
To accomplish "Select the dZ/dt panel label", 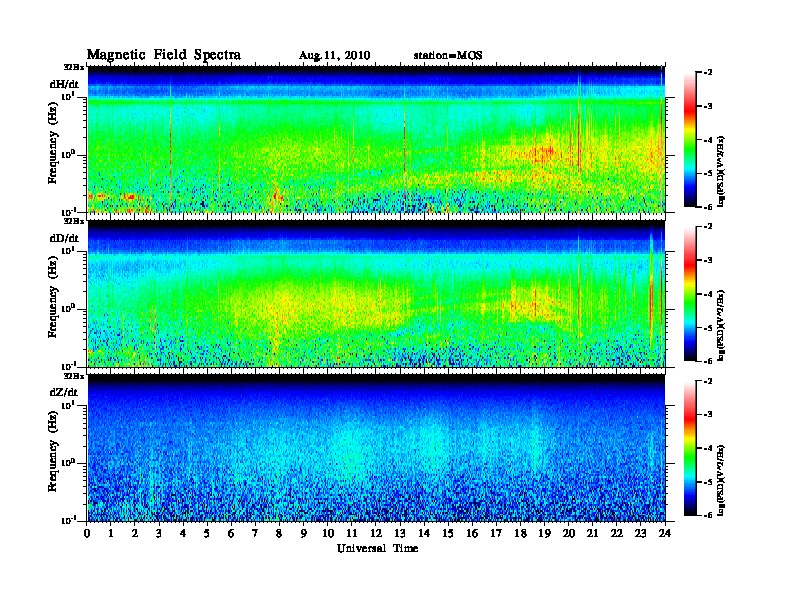I will click(64, 392).
